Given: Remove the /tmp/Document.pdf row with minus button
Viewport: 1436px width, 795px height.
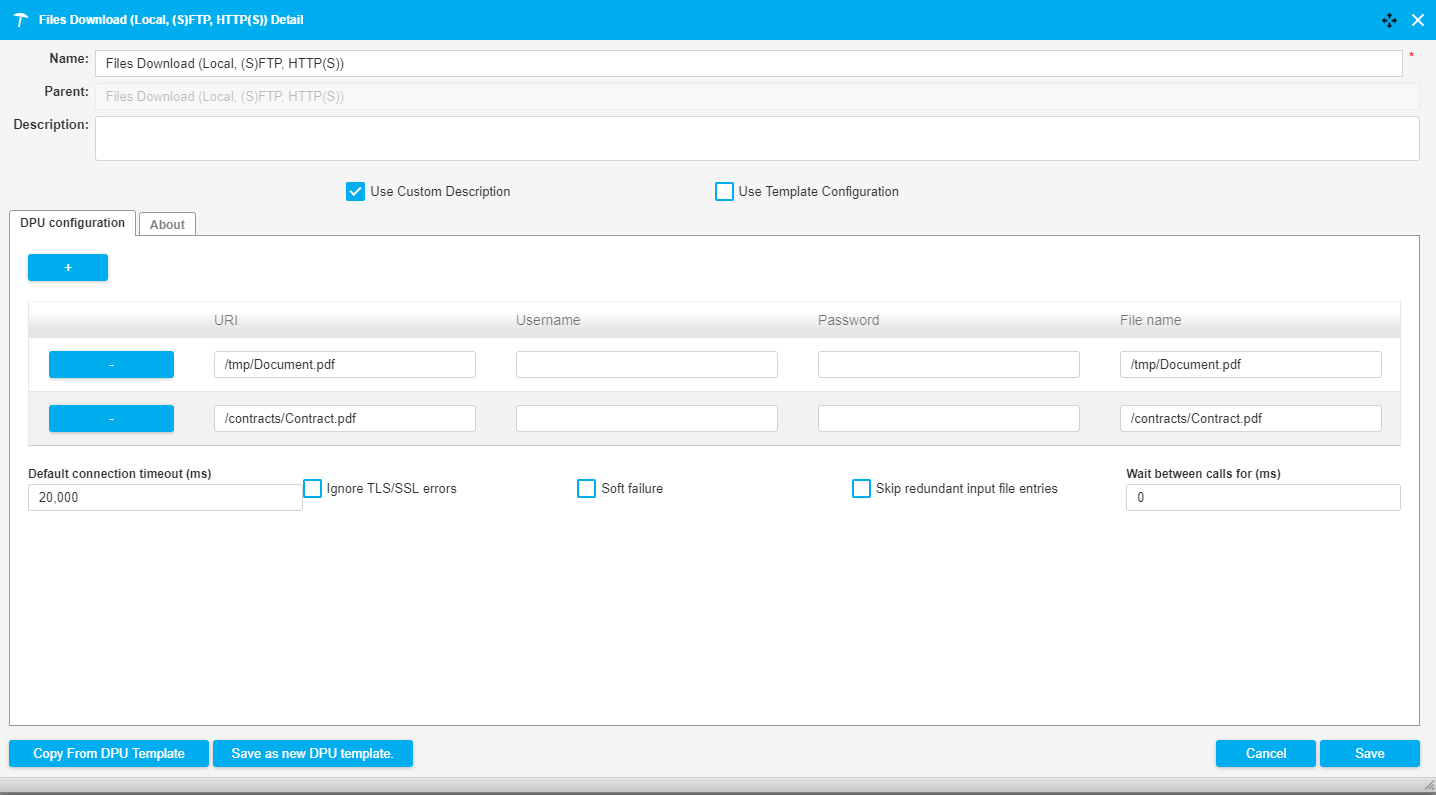Looking at the screenshot, I should tap(111, 365).
